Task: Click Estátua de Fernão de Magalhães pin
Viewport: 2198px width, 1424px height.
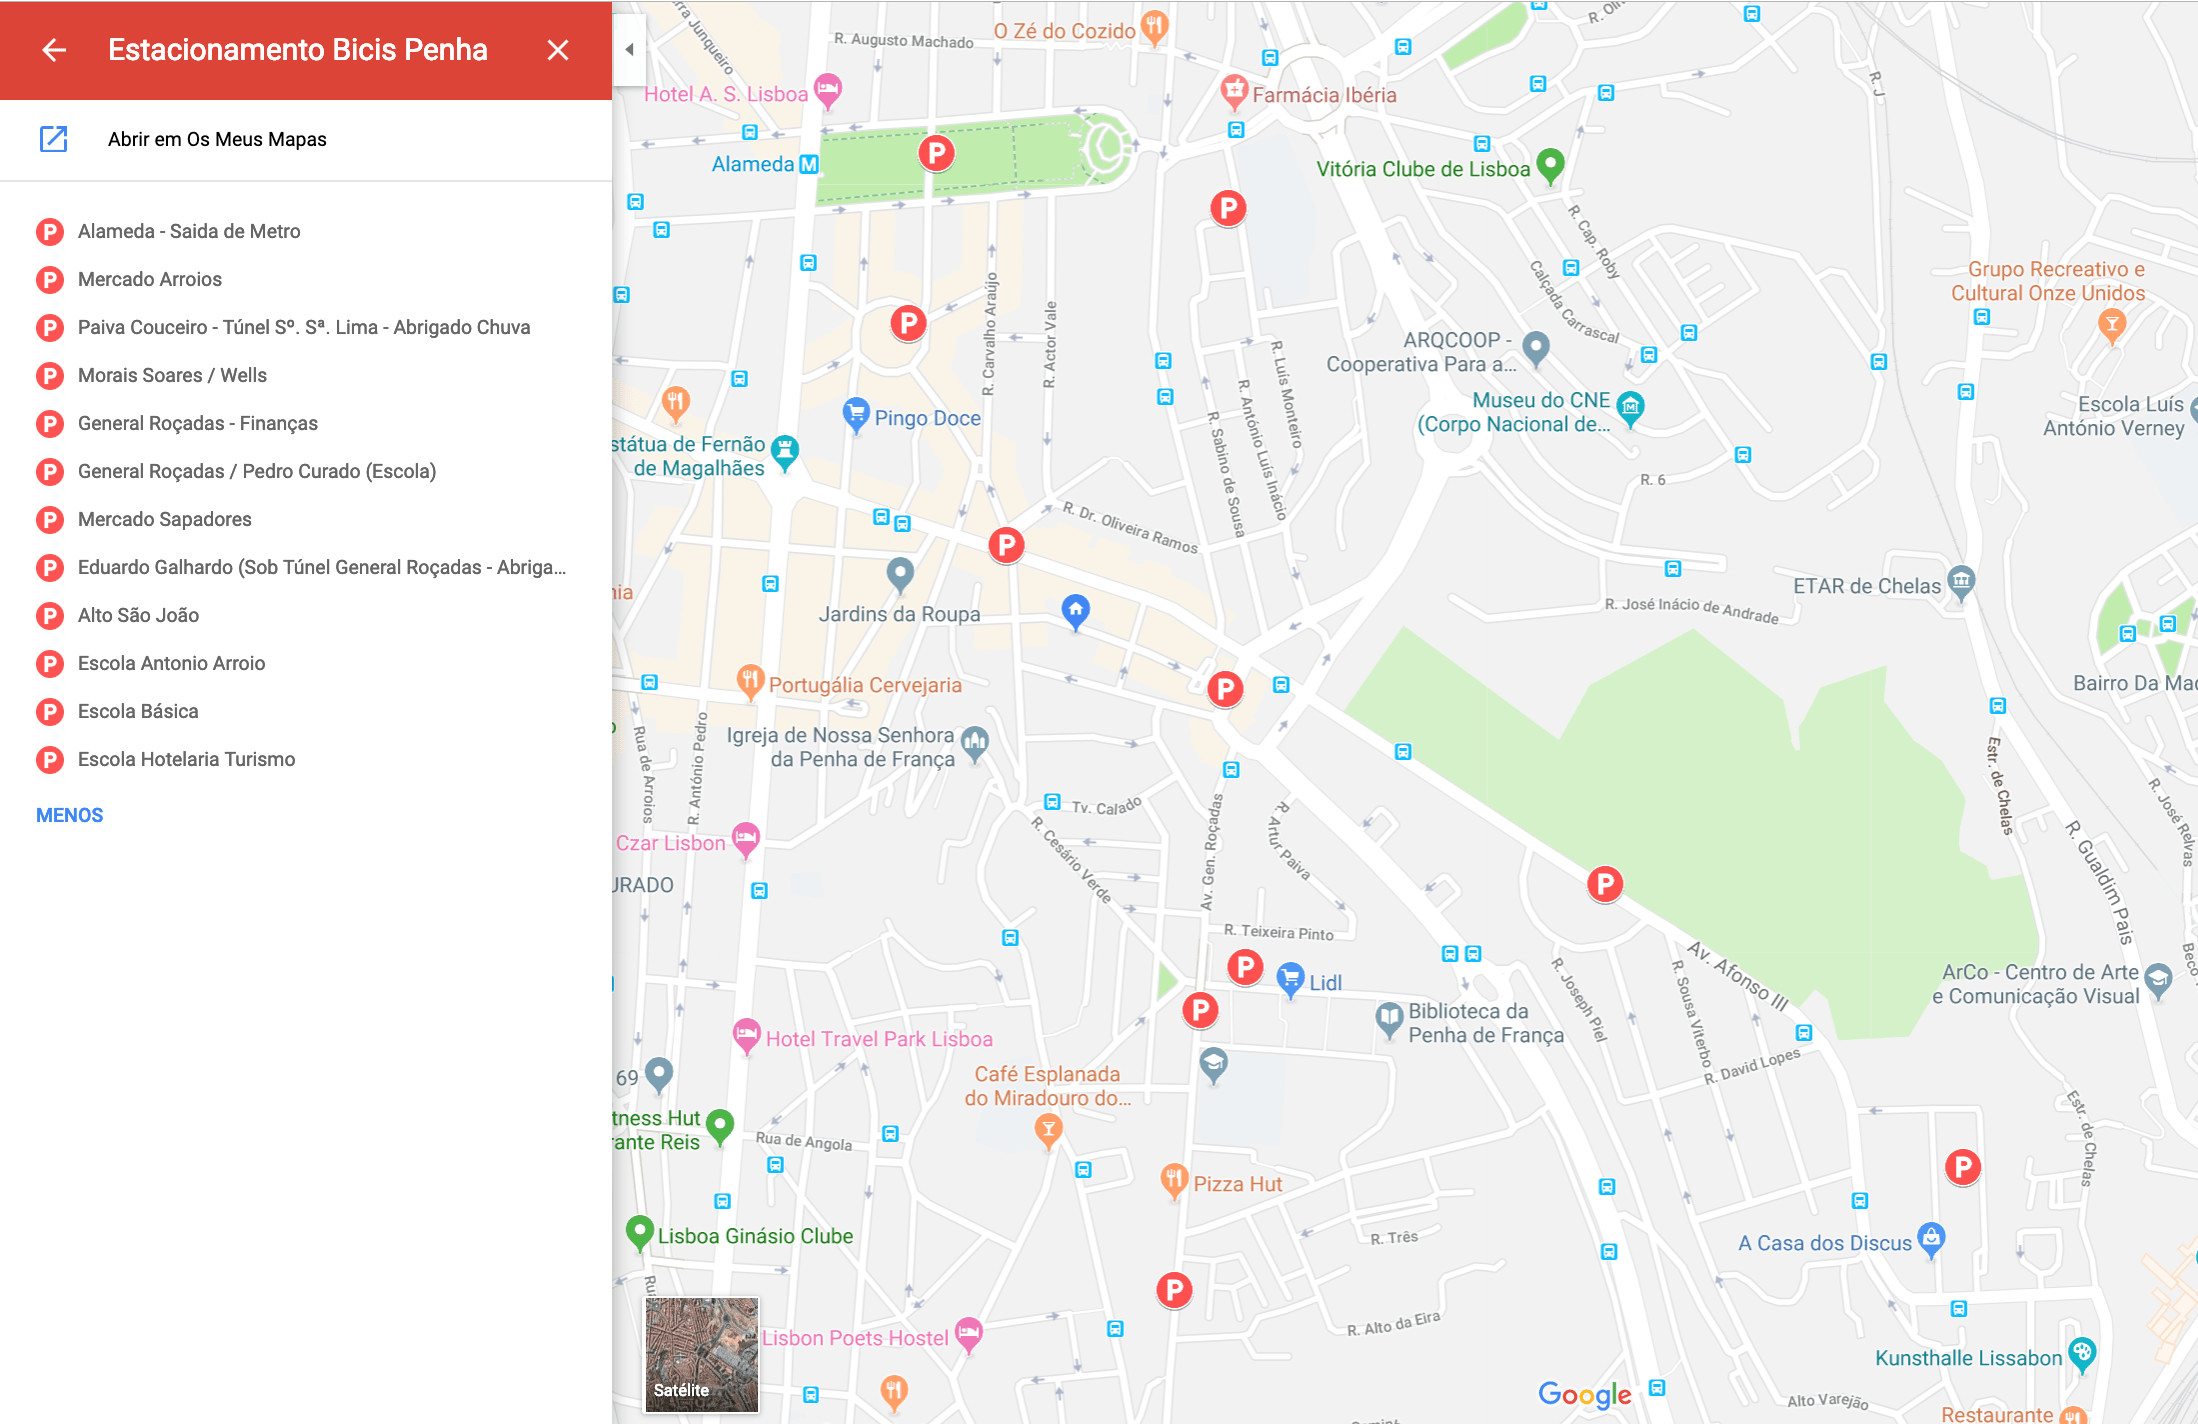Action: pyautogui.click(x=786, y=451)
